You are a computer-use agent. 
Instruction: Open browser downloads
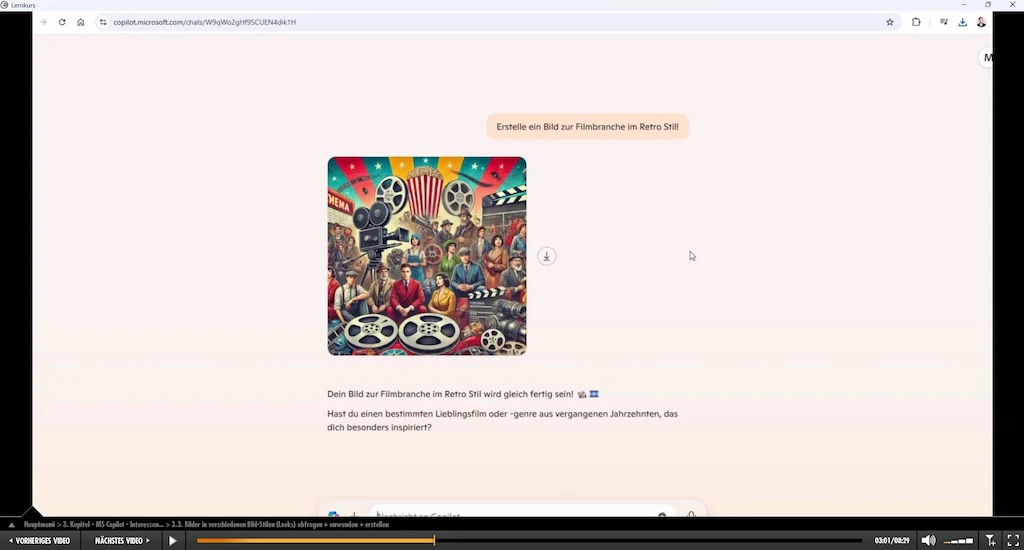(962, 22)
